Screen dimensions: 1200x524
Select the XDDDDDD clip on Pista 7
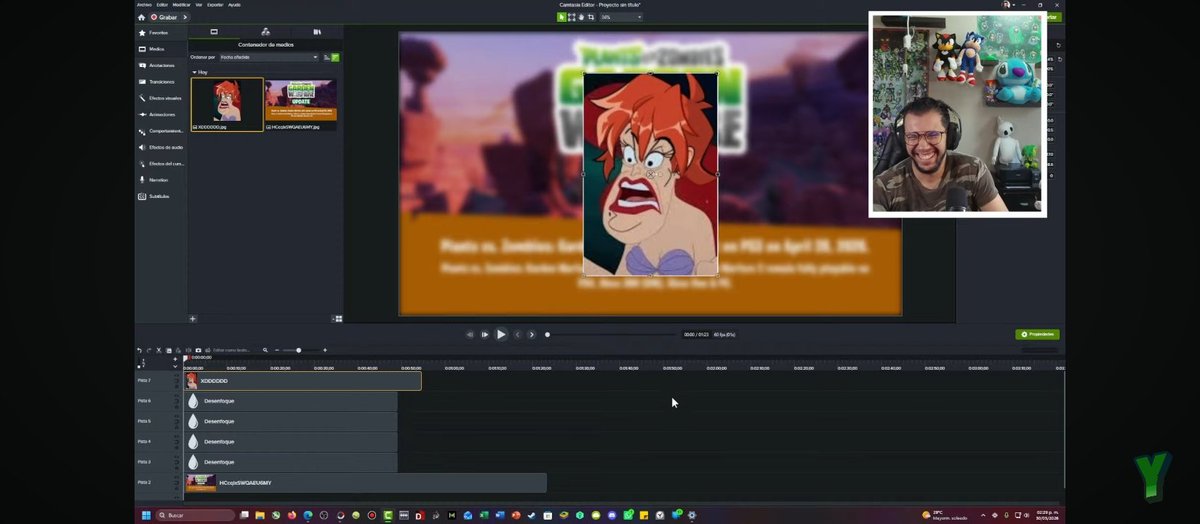[x=303, y=380]
